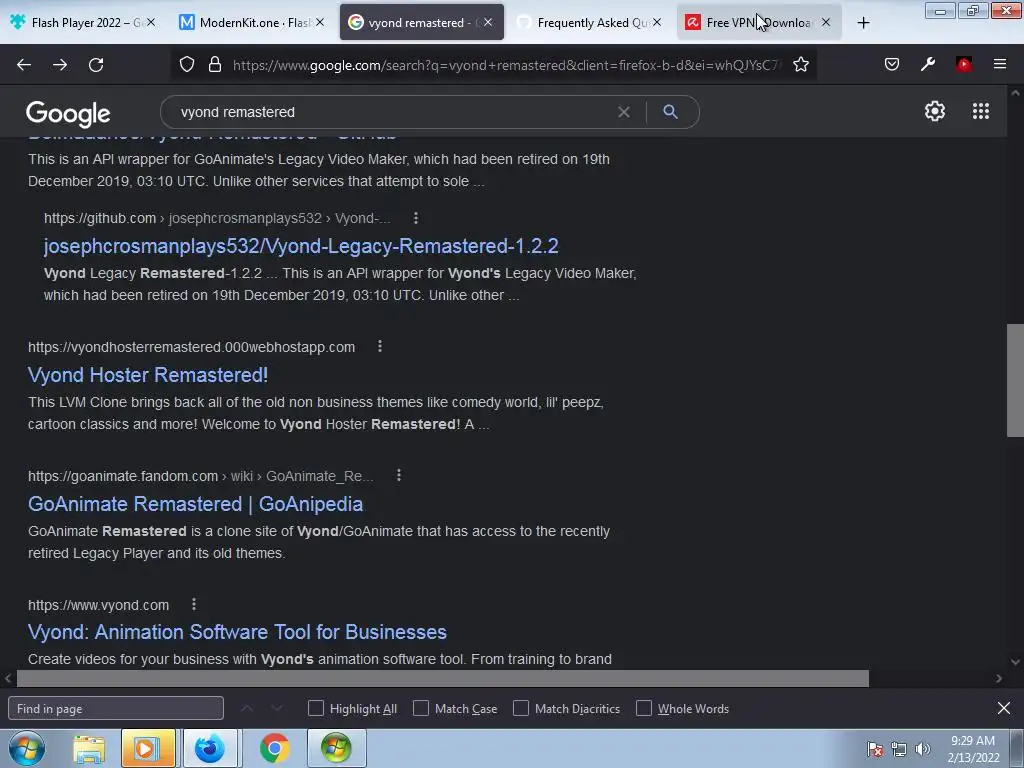Show site security padlock information
1024x768 pixels.
coord(215,65)
